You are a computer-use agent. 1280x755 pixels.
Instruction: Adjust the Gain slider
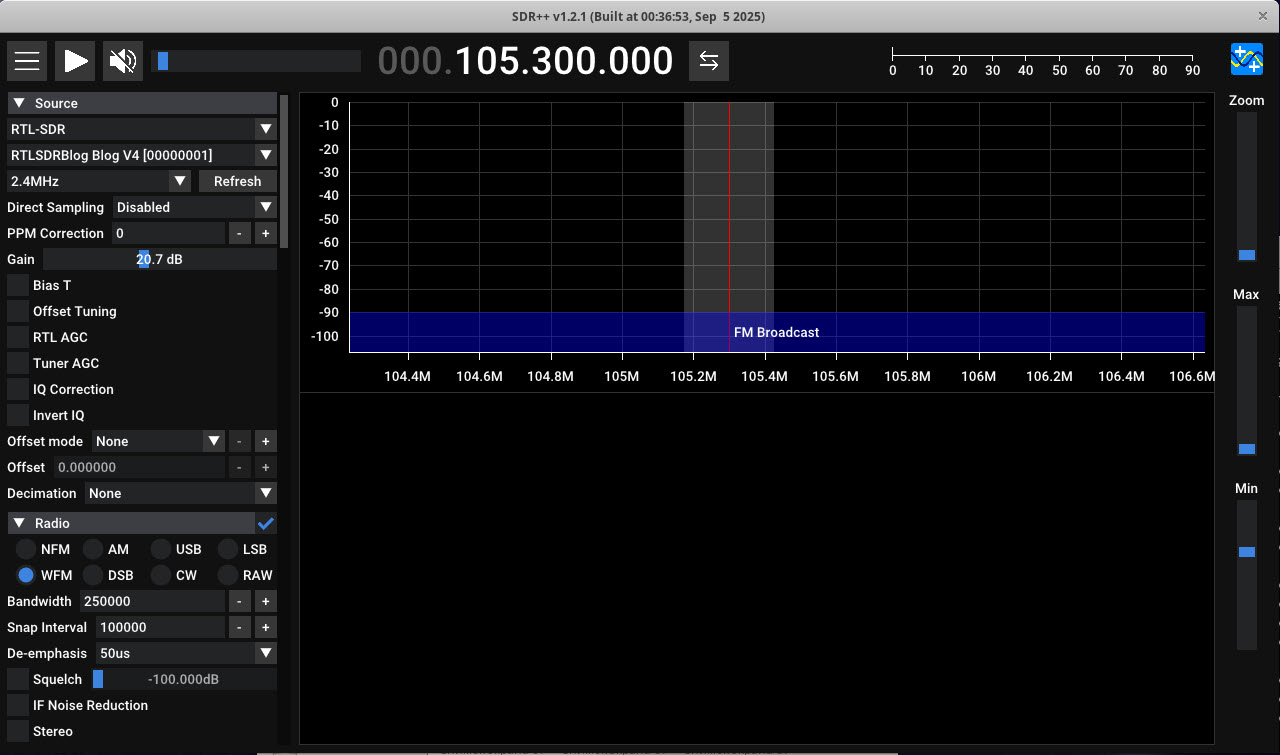coord(143,259)
